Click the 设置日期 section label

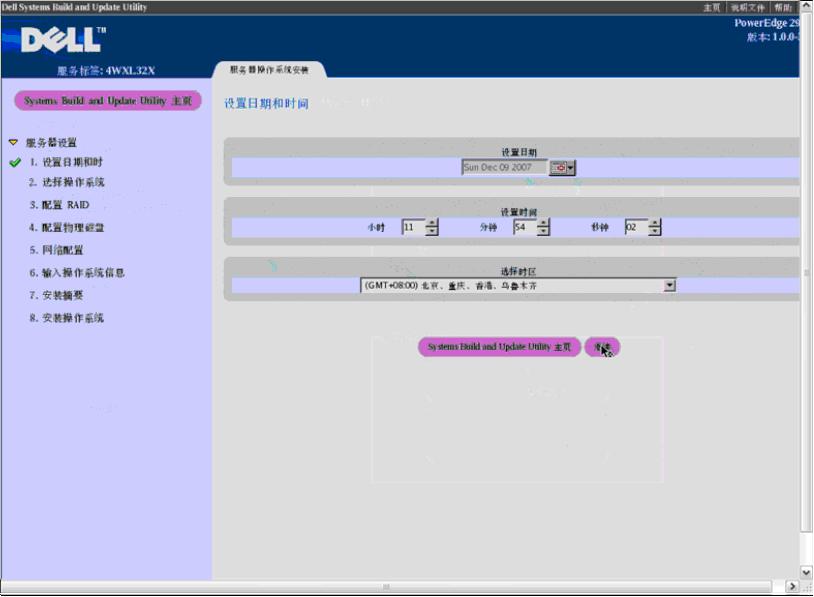(519, 152)
